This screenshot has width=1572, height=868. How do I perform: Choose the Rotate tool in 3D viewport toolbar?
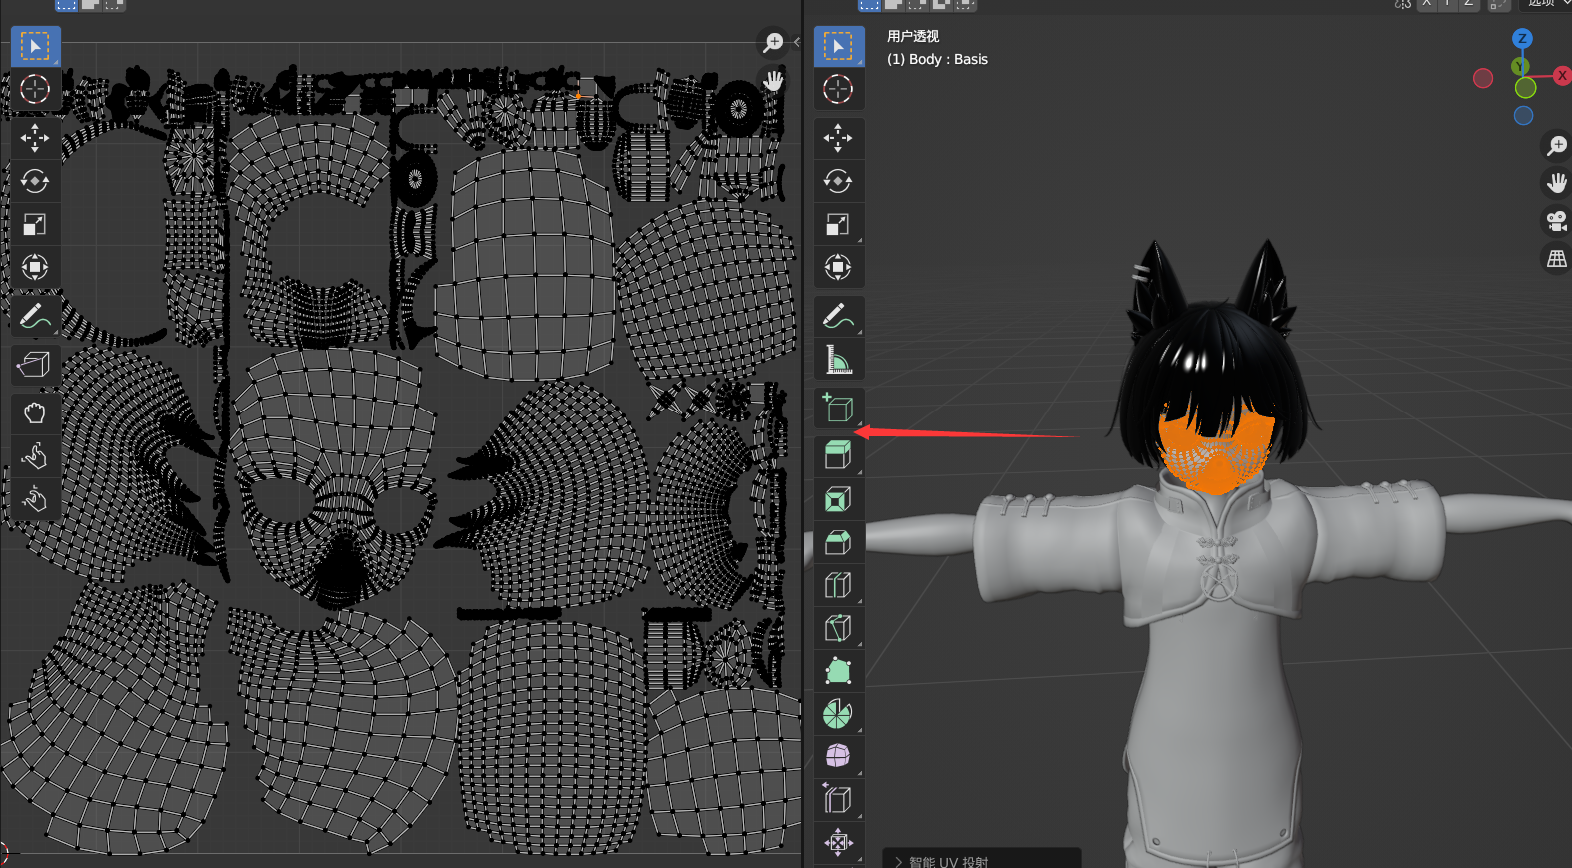pyautogui.click(x=839, y=181)
